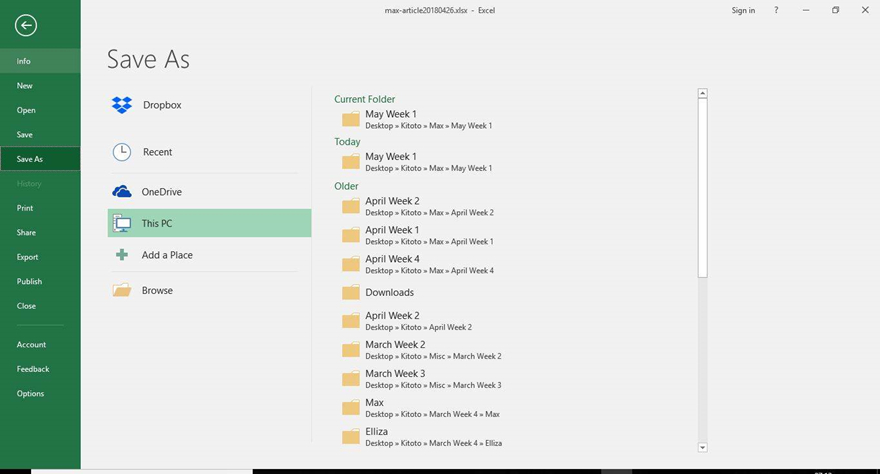The height and width of the screenshot is (474, 880).
Task: Open the Downloads folder
Action: (389, 293)
